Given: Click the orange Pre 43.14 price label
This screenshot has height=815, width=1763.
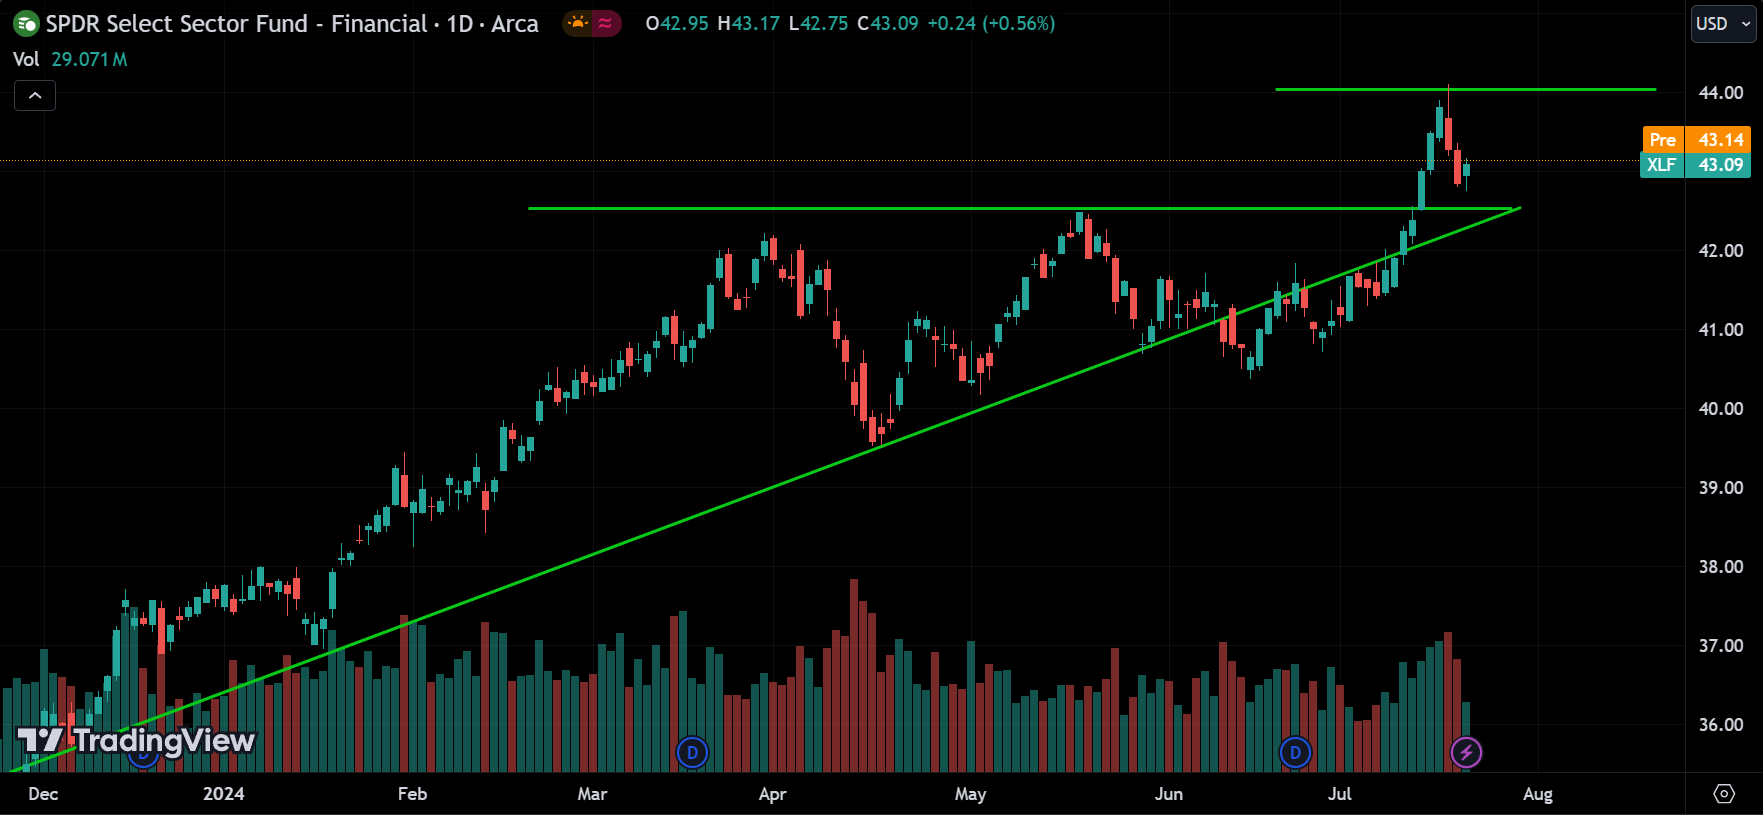Looking at the screenshot, I should (x=1696, y=140).
